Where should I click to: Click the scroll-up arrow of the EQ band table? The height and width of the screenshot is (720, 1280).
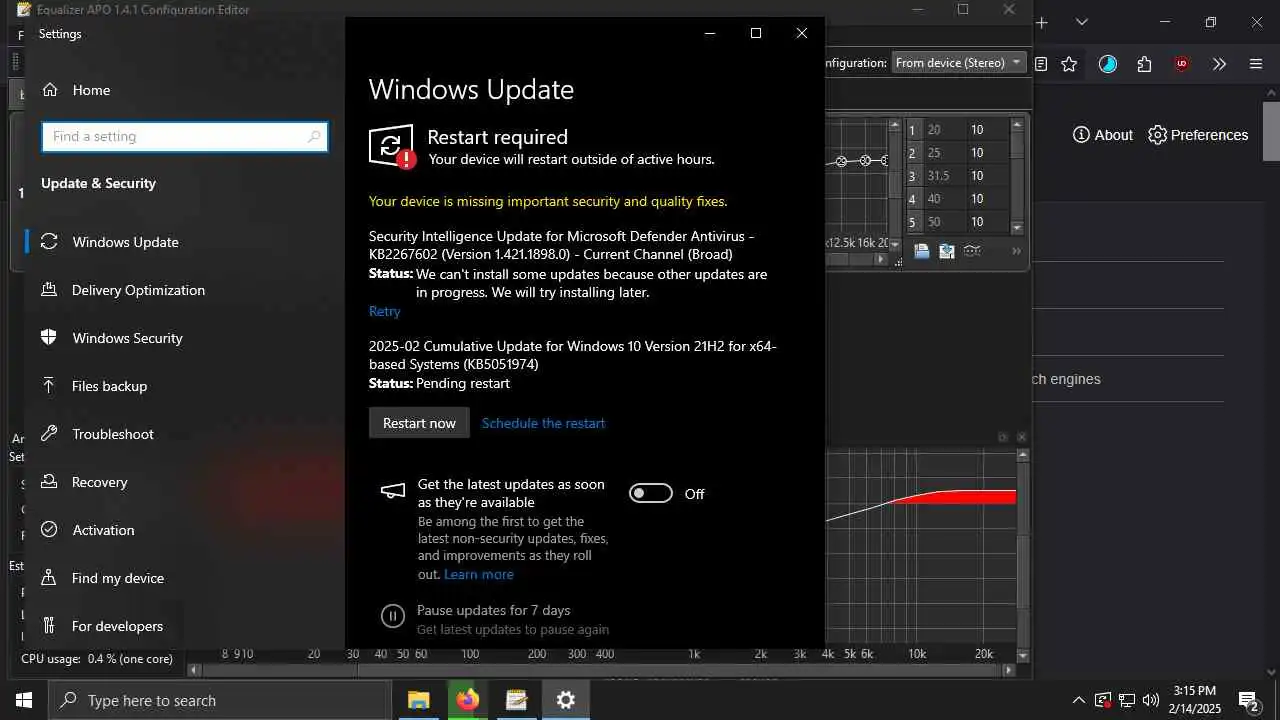click(1017, 125)
